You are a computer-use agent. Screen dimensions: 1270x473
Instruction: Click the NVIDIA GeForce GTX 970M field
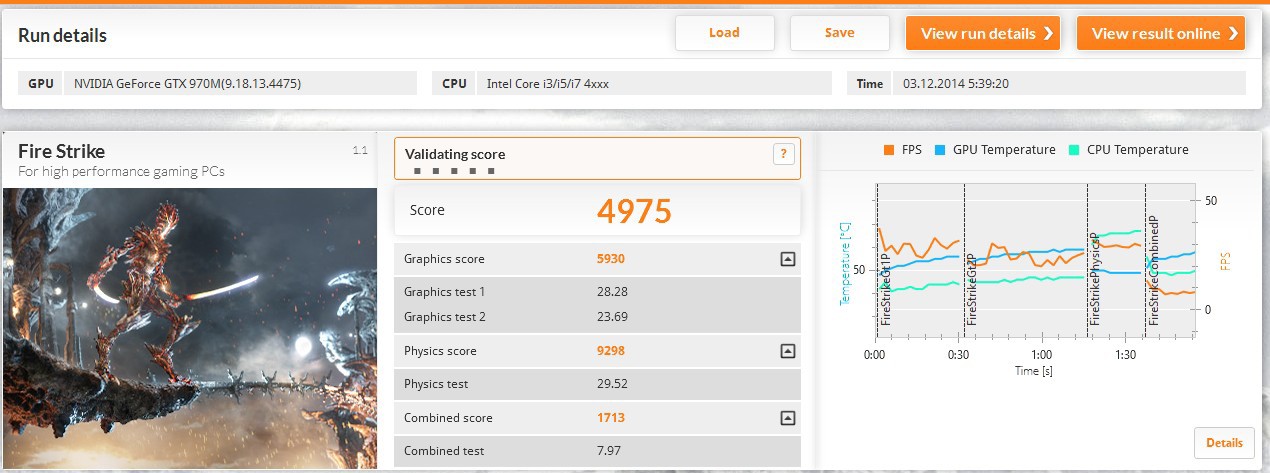click(241, 83)
